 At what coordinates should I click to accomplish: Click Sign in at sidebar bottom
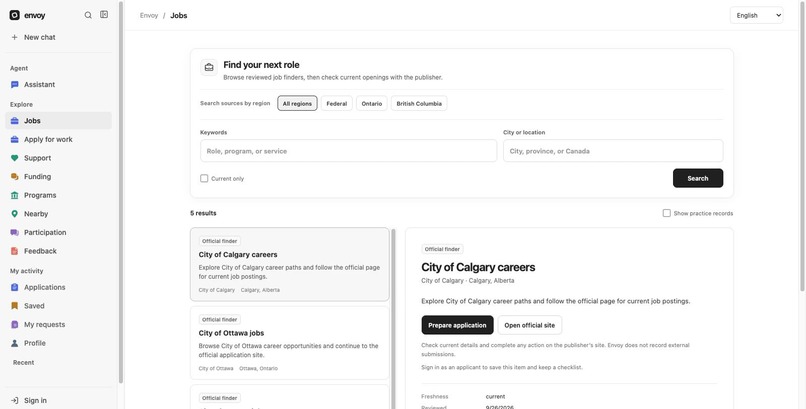coord(59,400)
